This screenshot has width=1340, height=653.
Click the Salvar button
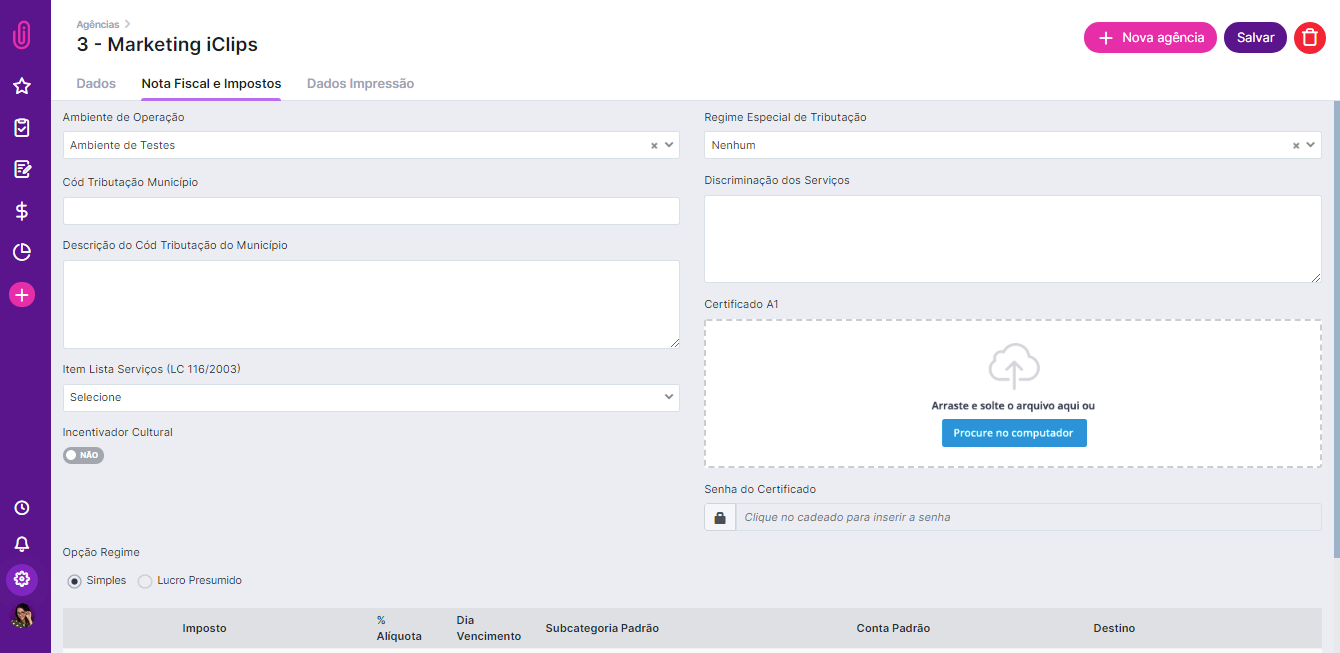tap(1255, 38)
